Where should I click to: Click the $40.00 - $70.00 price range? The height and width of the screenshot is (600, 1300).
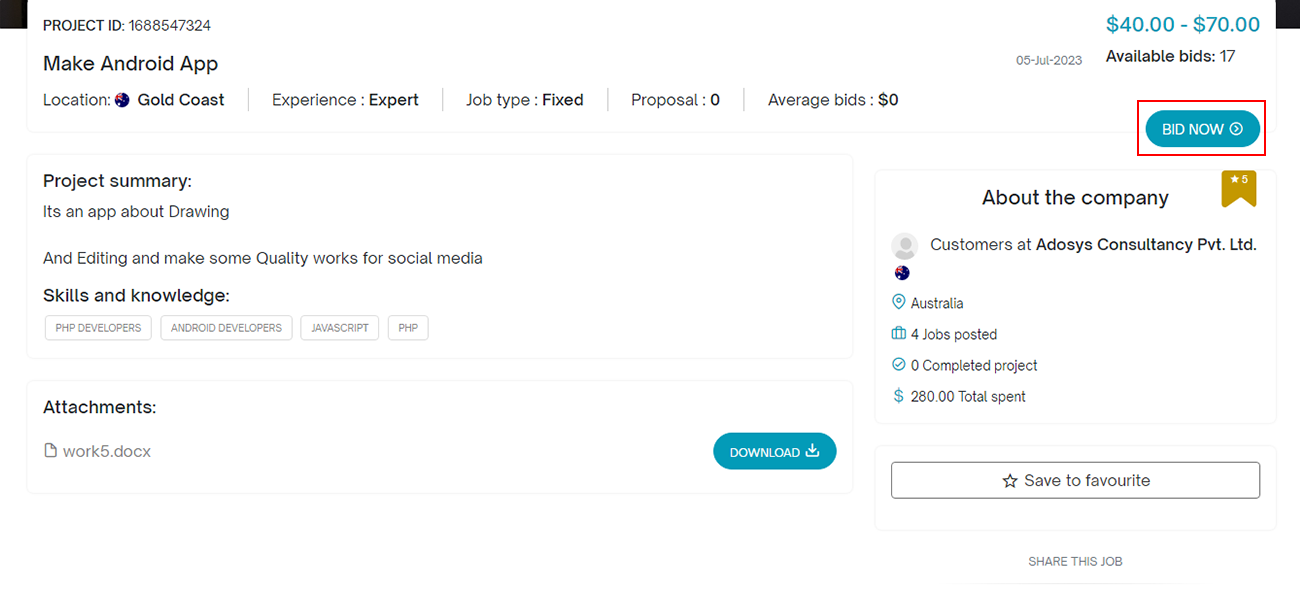(x=1182, y=25)
